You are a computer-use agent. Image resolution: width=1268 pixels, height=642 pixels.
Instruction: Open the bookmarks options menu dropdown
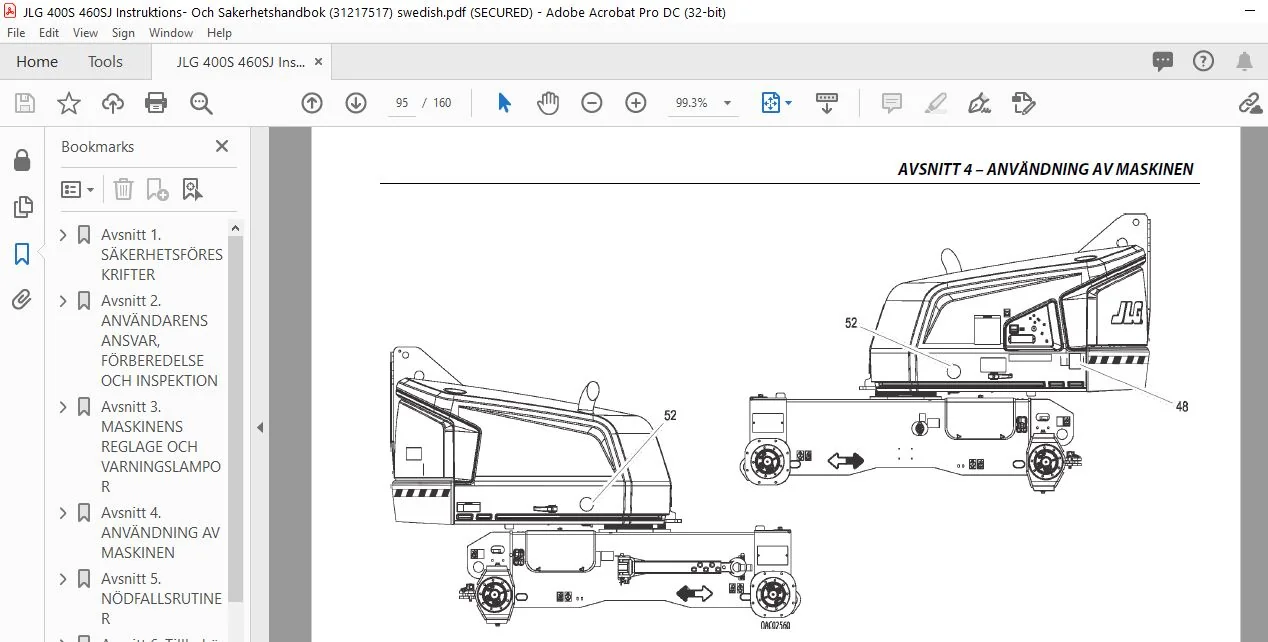tap(78, 189)
